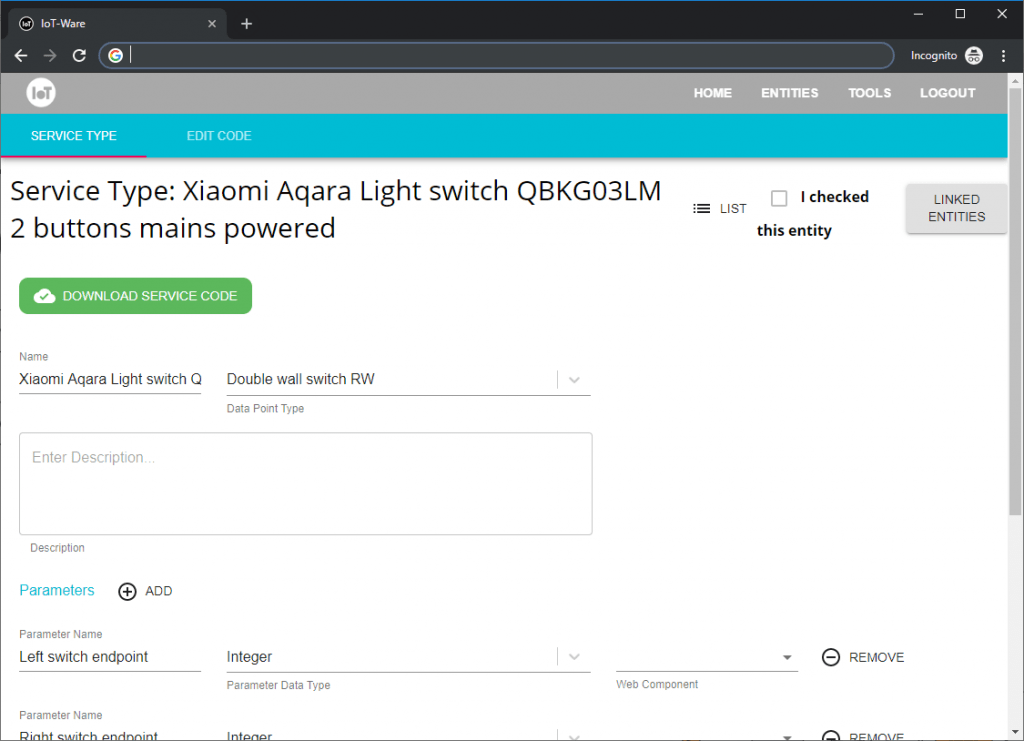
Task: Click LOGOUT in the navigation
Action: coord(948,93)
